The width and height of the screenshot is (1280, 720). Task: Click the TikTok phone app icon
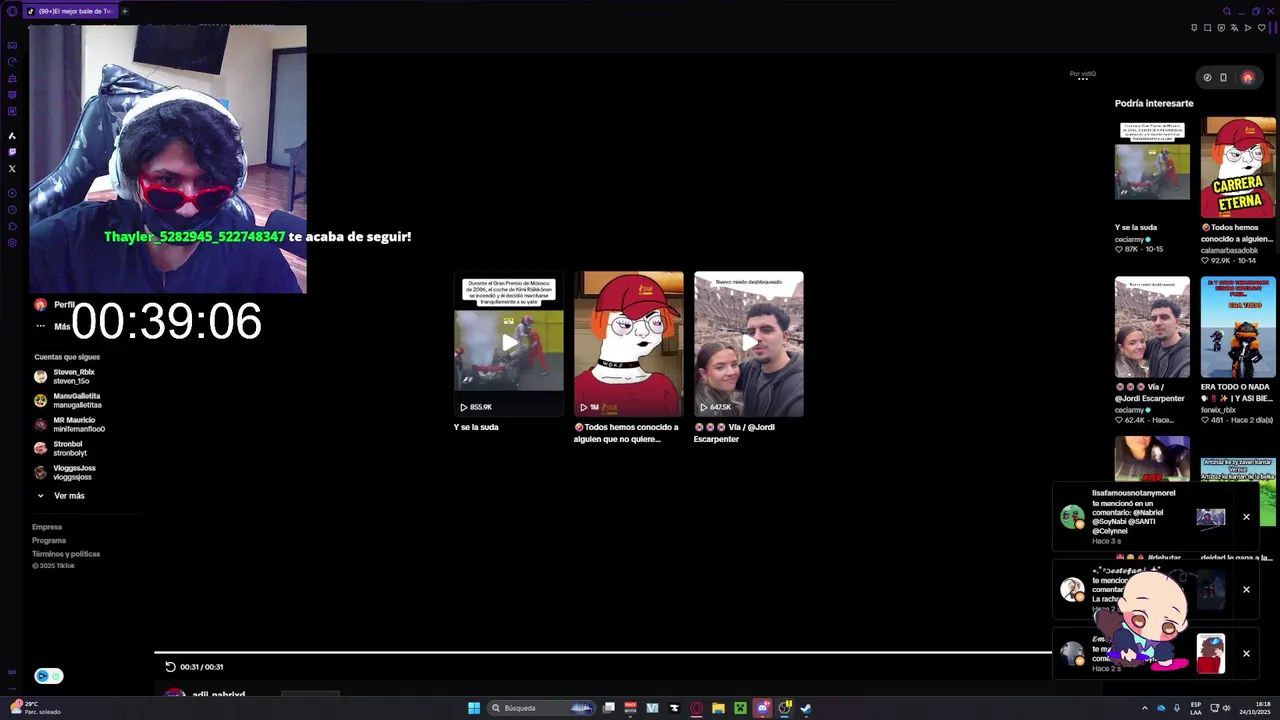tap(1223, 77)
